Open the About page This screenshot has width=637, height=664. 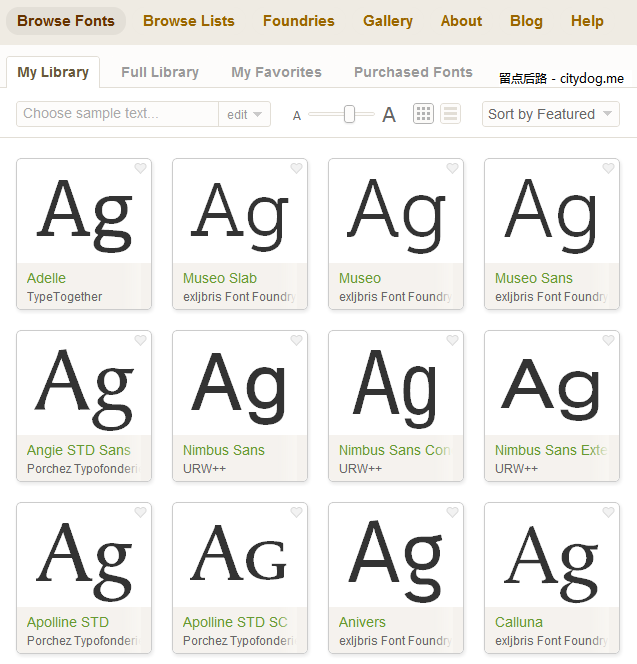461,21
